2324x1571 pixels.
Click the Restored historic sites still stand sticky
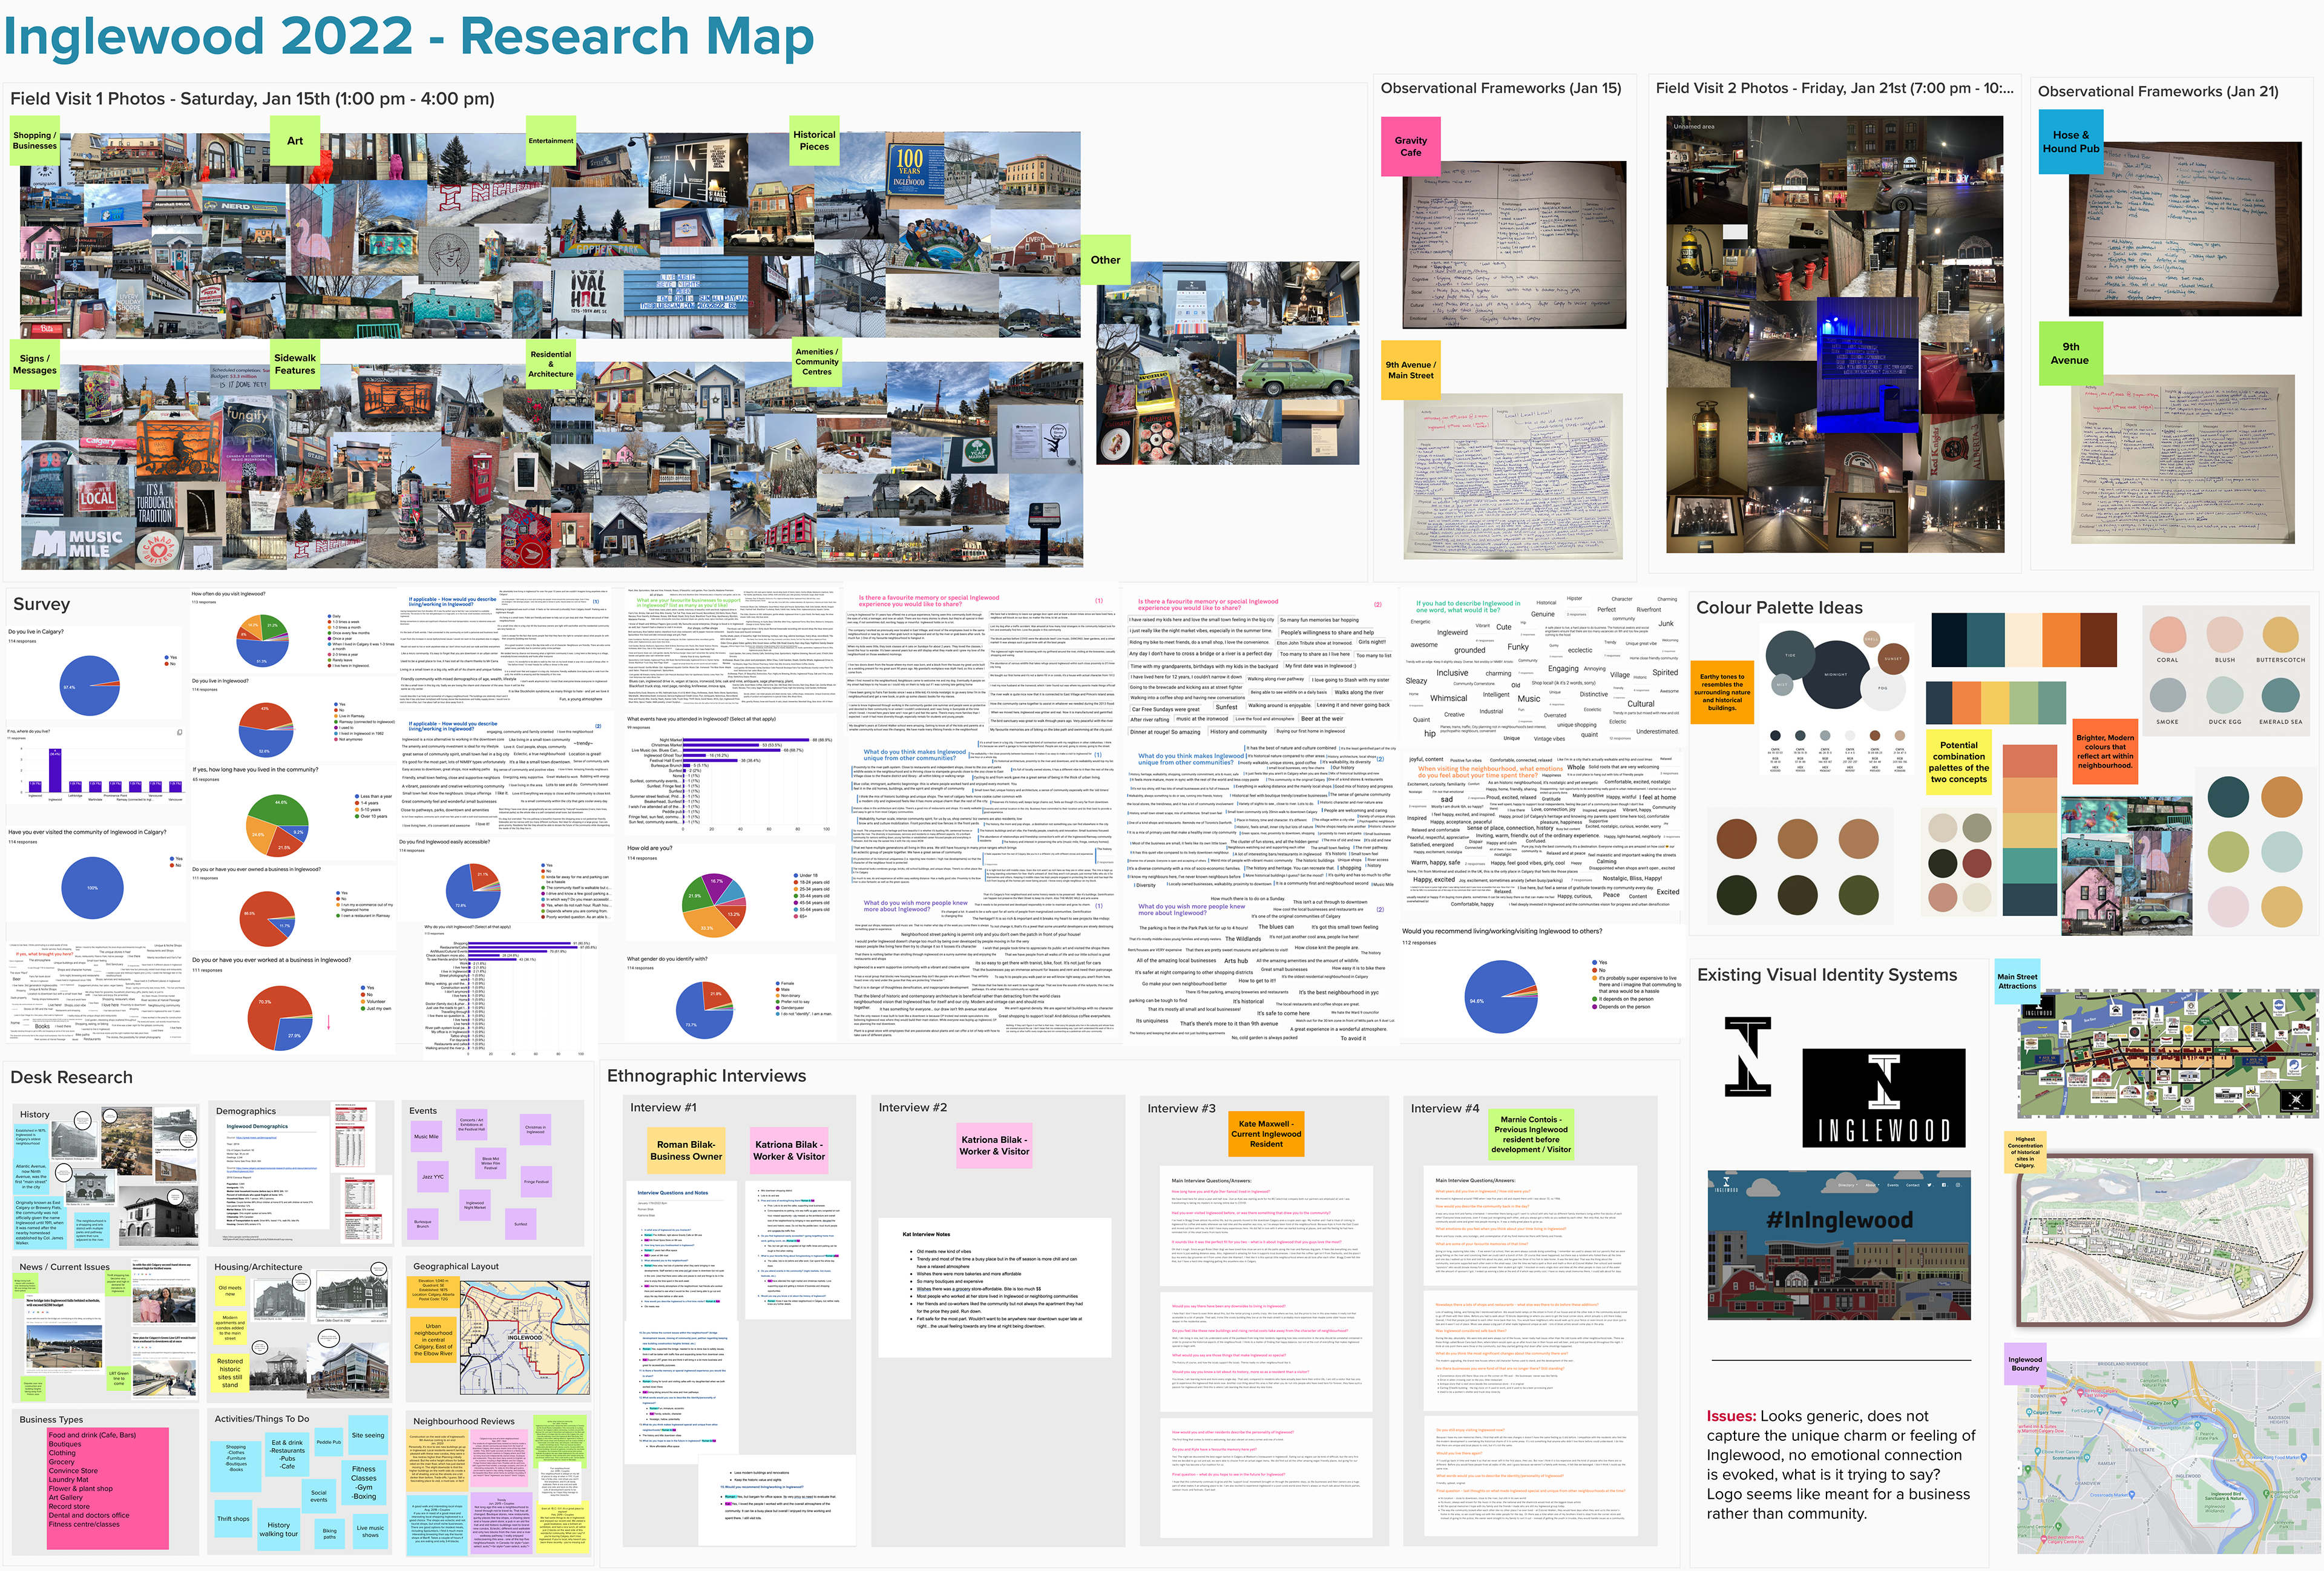pos(230,1373)
